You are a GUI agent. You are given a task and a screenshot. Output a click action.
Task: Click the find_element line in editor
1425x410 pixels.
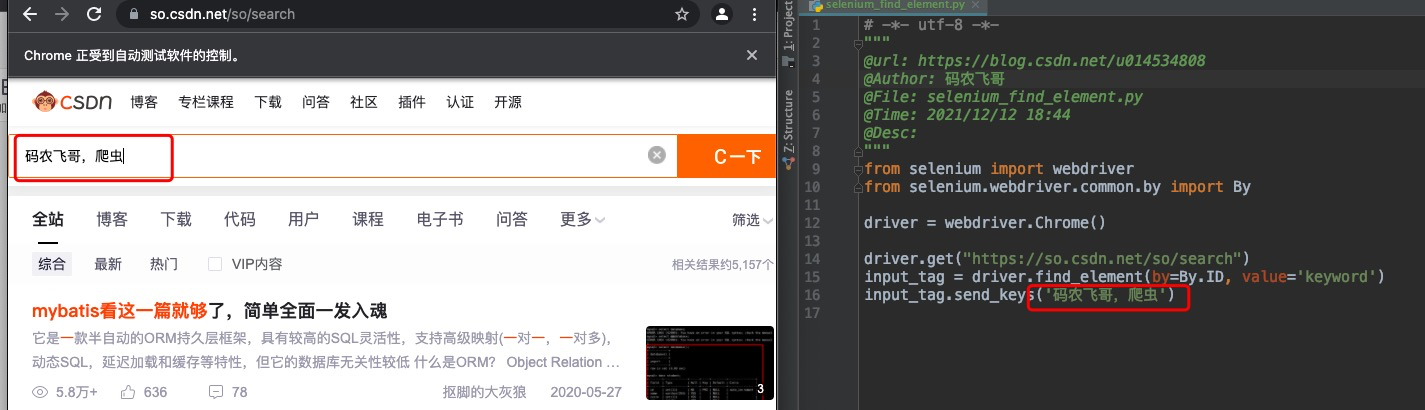click(1125, 277)
